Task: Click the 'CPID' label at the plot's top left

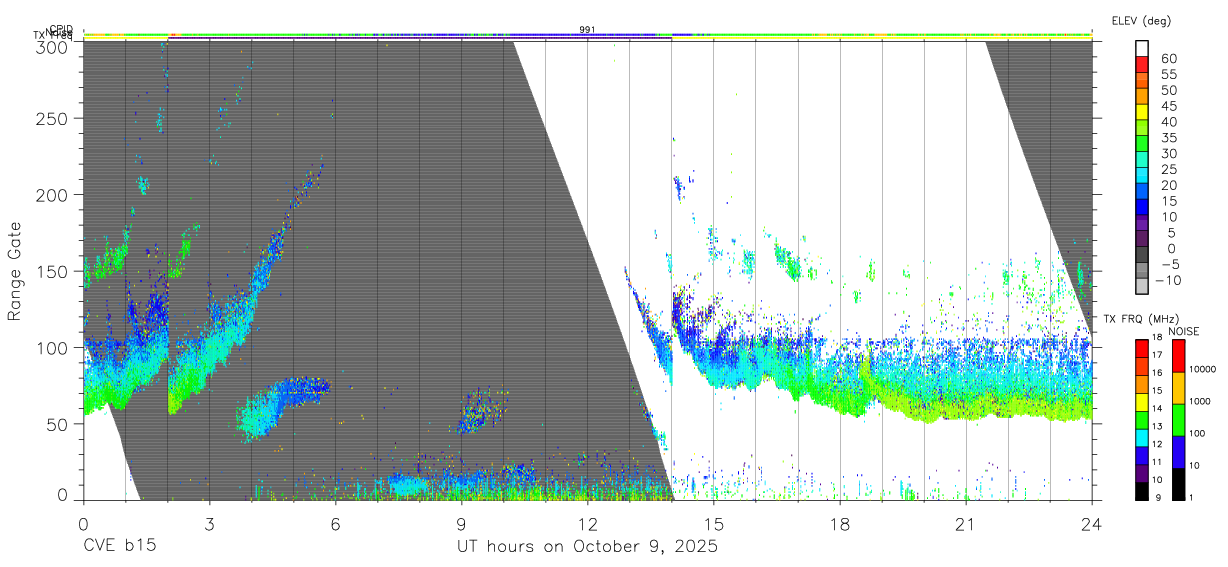Action: click(60, 29)
